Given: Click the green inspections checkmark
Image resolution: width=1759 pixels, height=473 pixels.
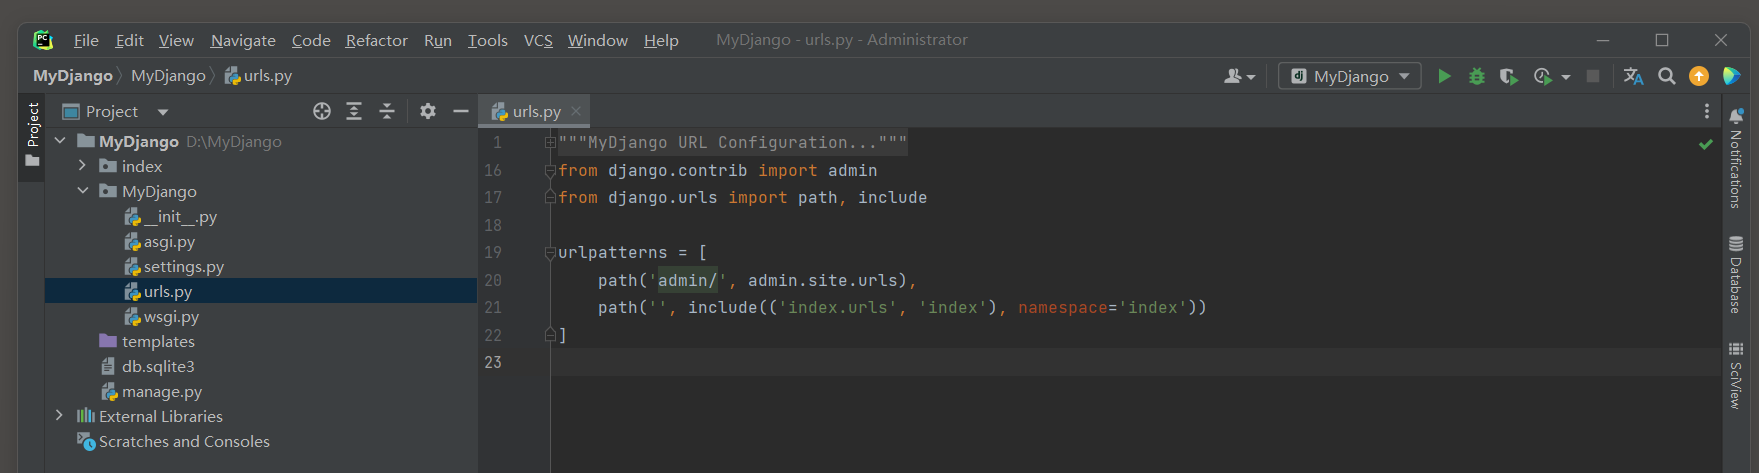Looking at the screenshot, I should 1705,144.
